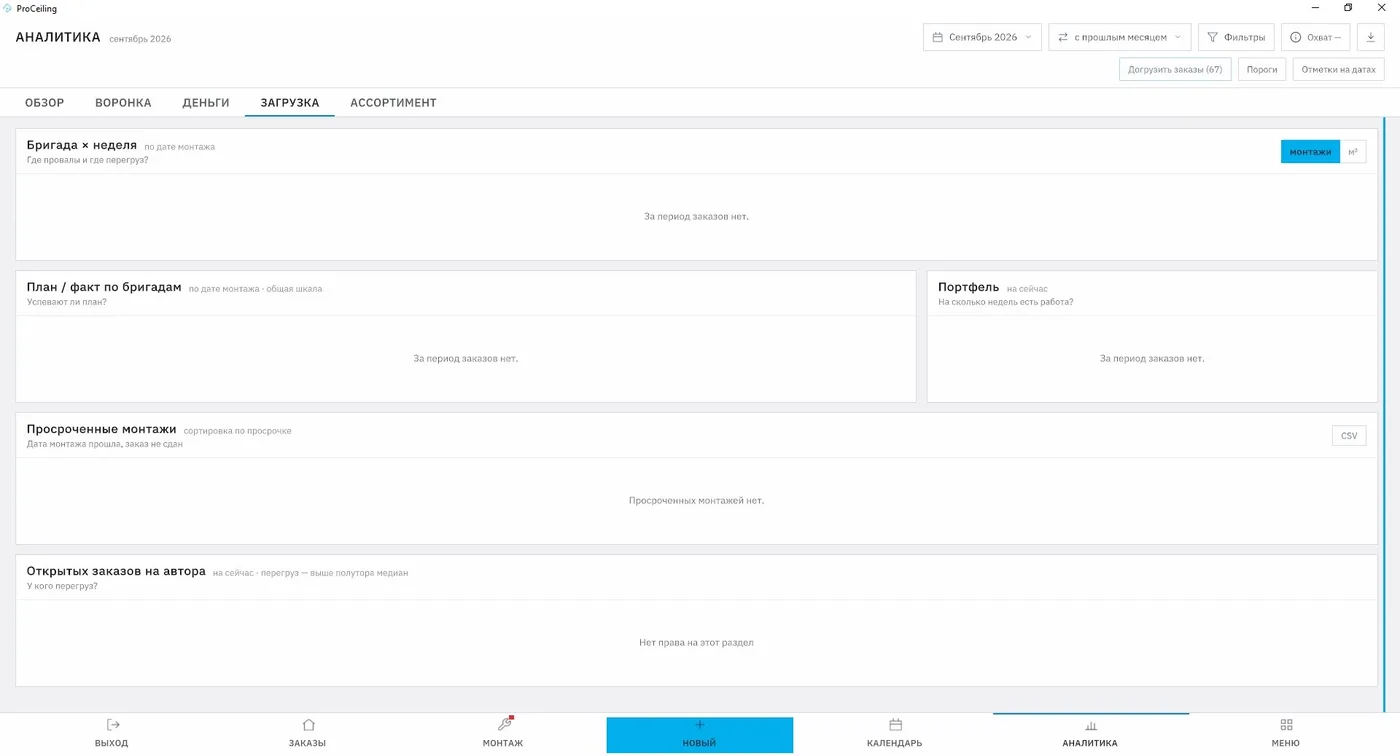This screenshot has width=1400, height=756.
Task: Click the 'Успевают ли план?' subtitle
Action: pyautogui.click(x=66, y=302)
